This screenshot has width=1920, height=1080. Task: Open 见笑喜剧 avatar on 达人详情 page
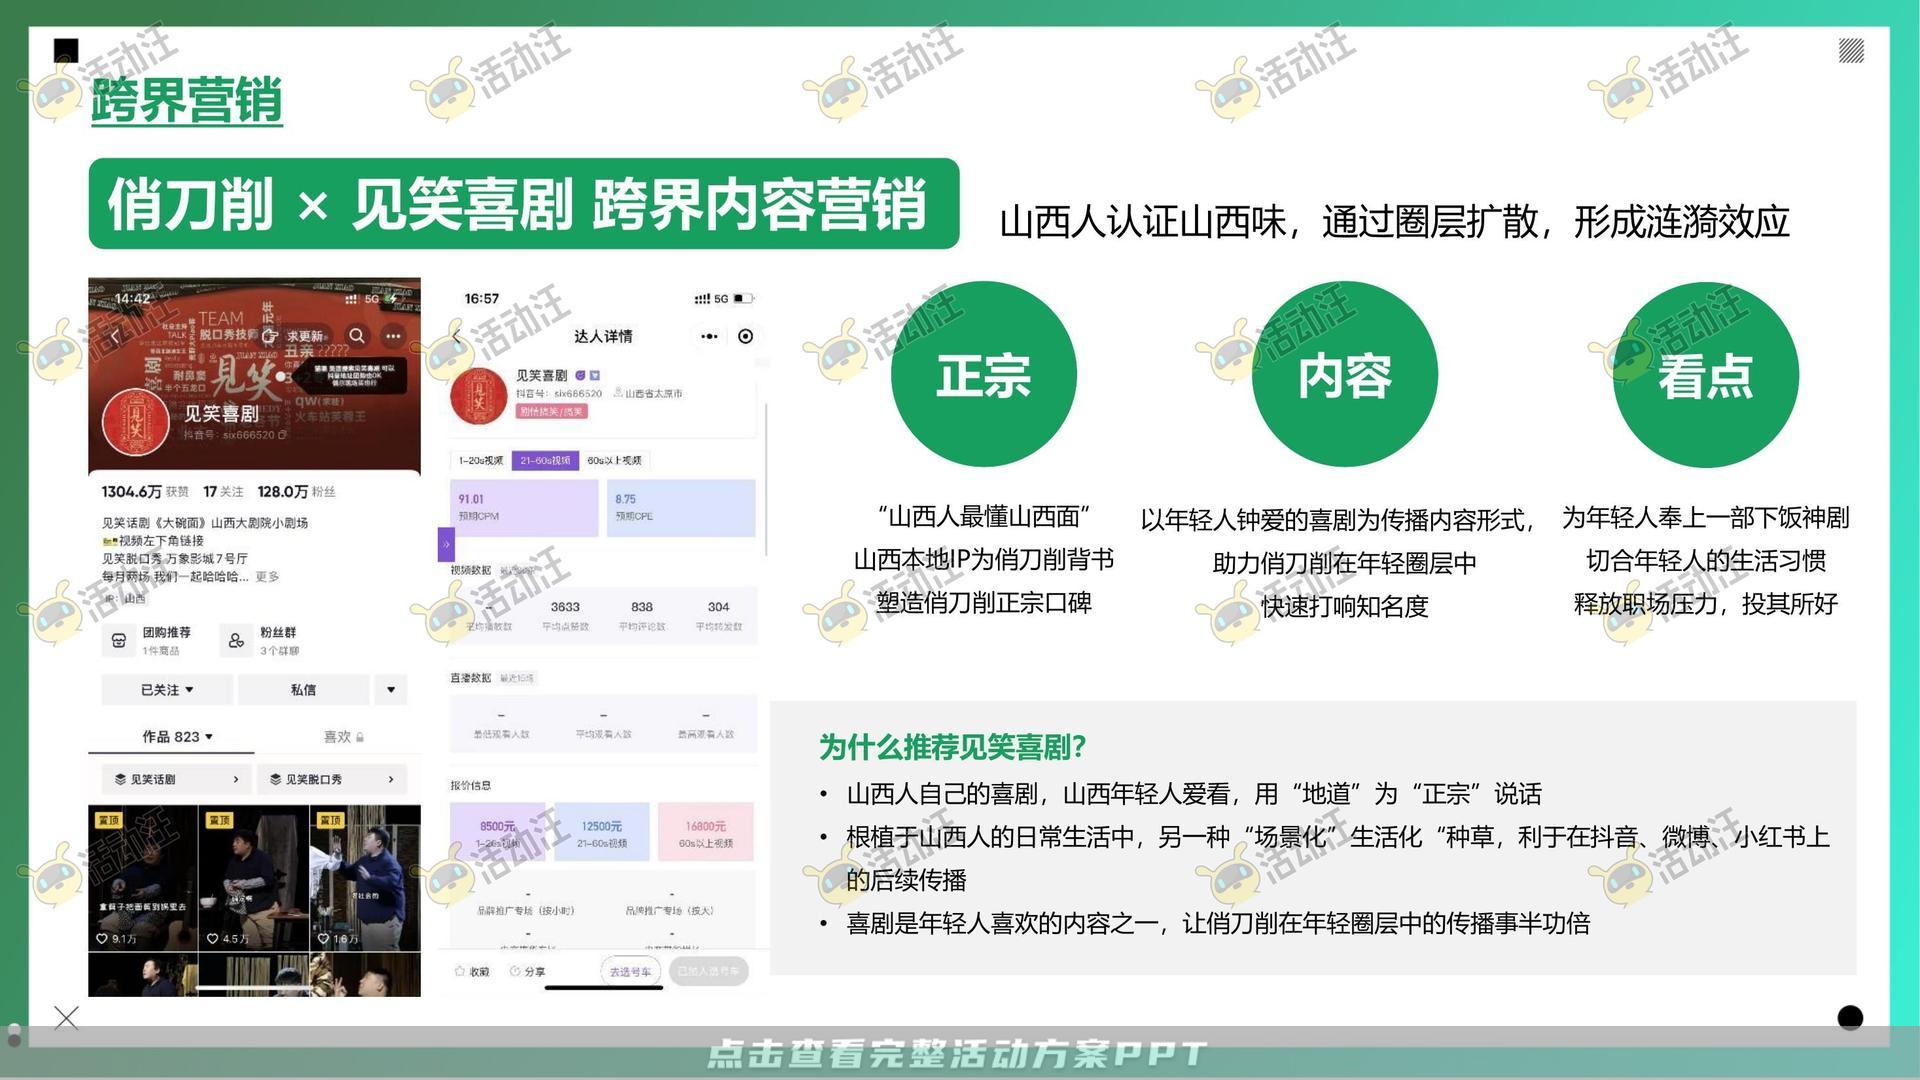478,396
